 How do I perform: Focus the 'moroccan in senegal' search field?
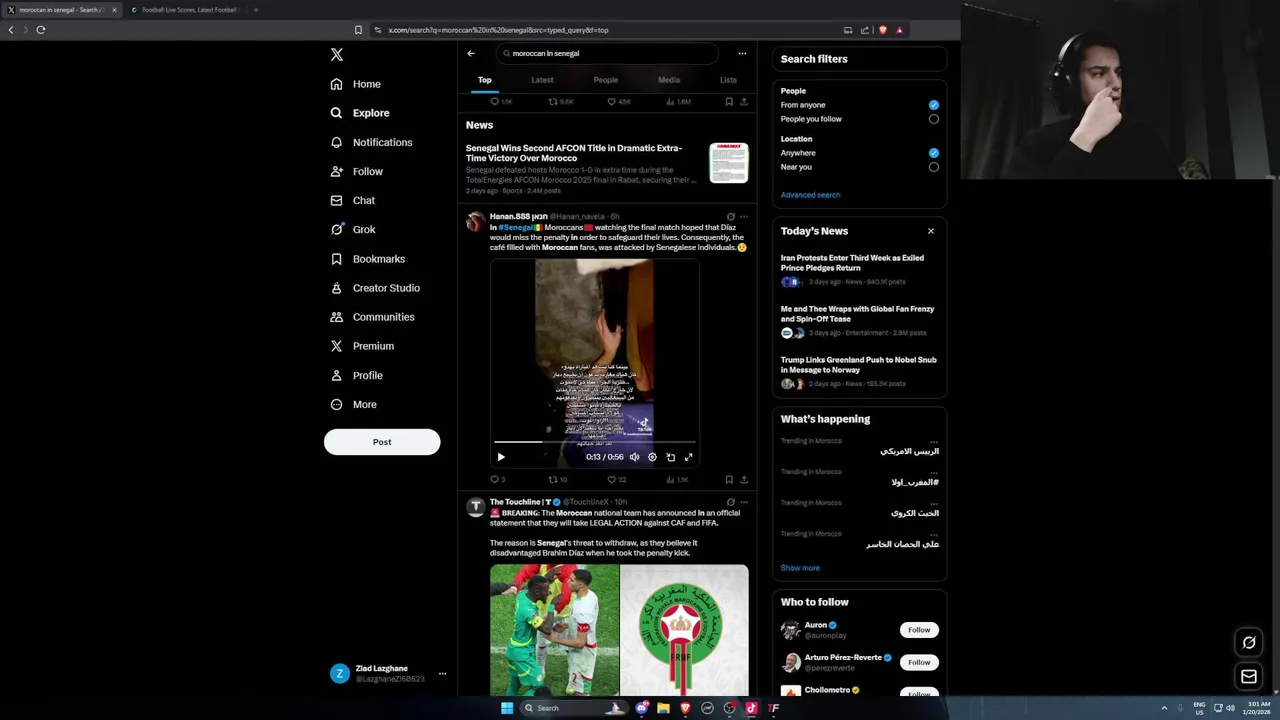click(x=608, y=53)
